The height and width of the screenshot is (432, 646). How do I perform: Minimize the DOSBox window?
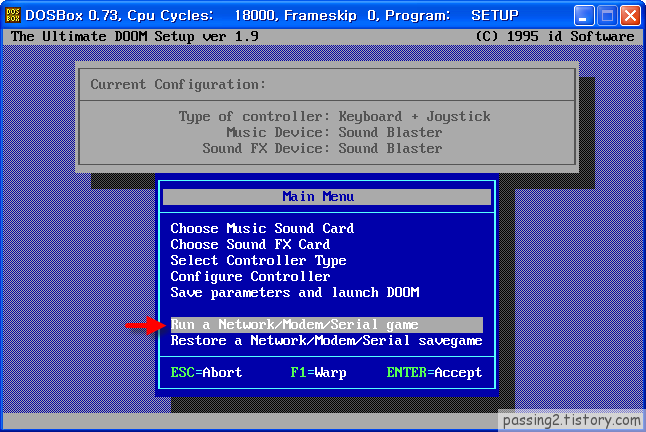pyautogui.click(x=584, y=16)
